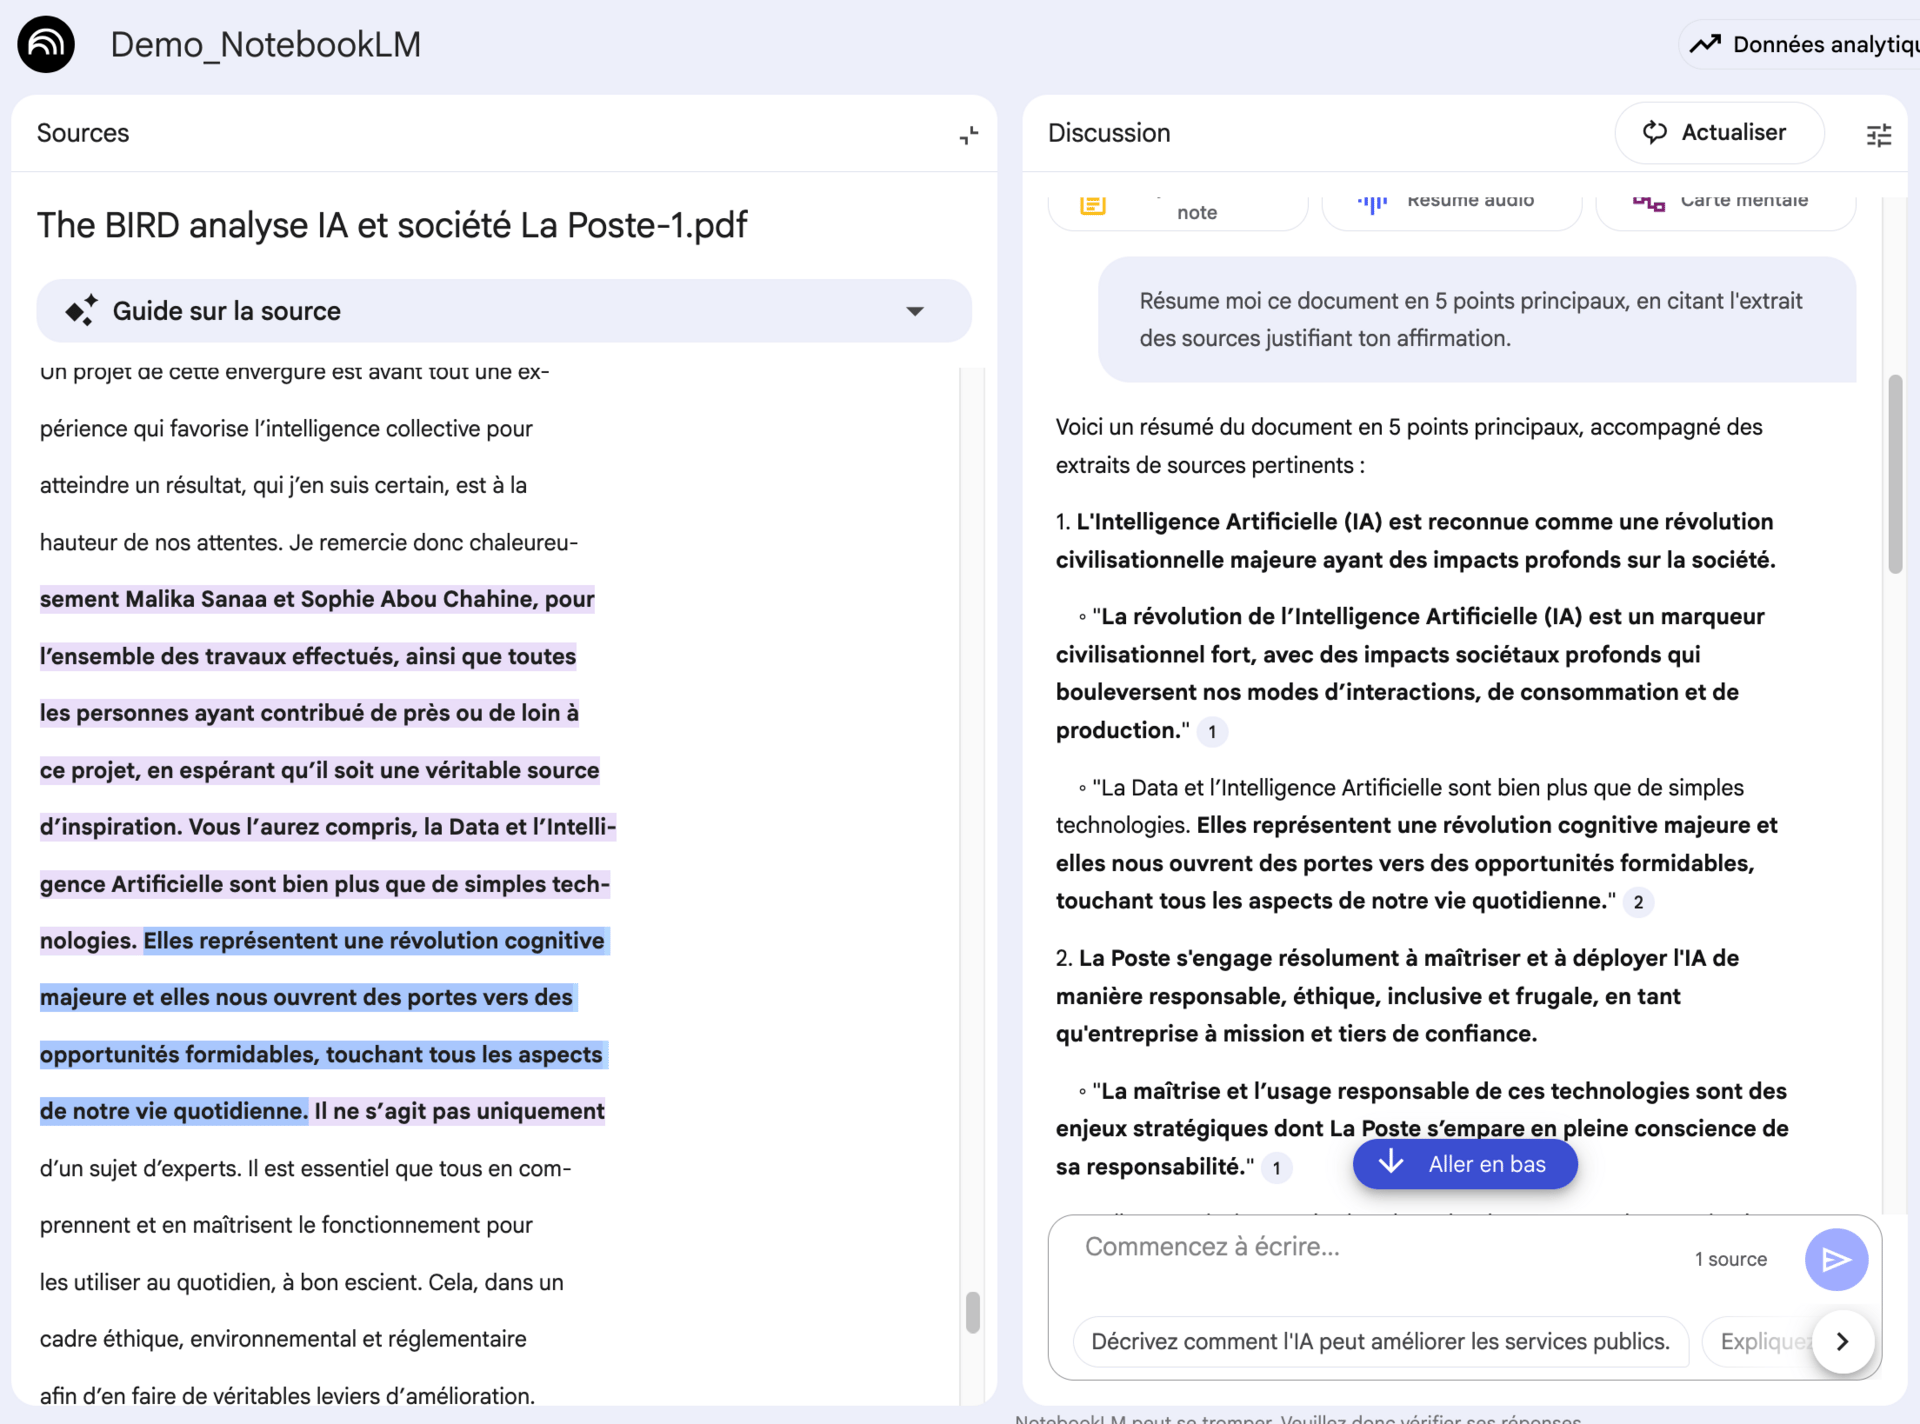Click the blue highlighted passage "Elles représentent une révolution cognitive"

tap(374, 941)
